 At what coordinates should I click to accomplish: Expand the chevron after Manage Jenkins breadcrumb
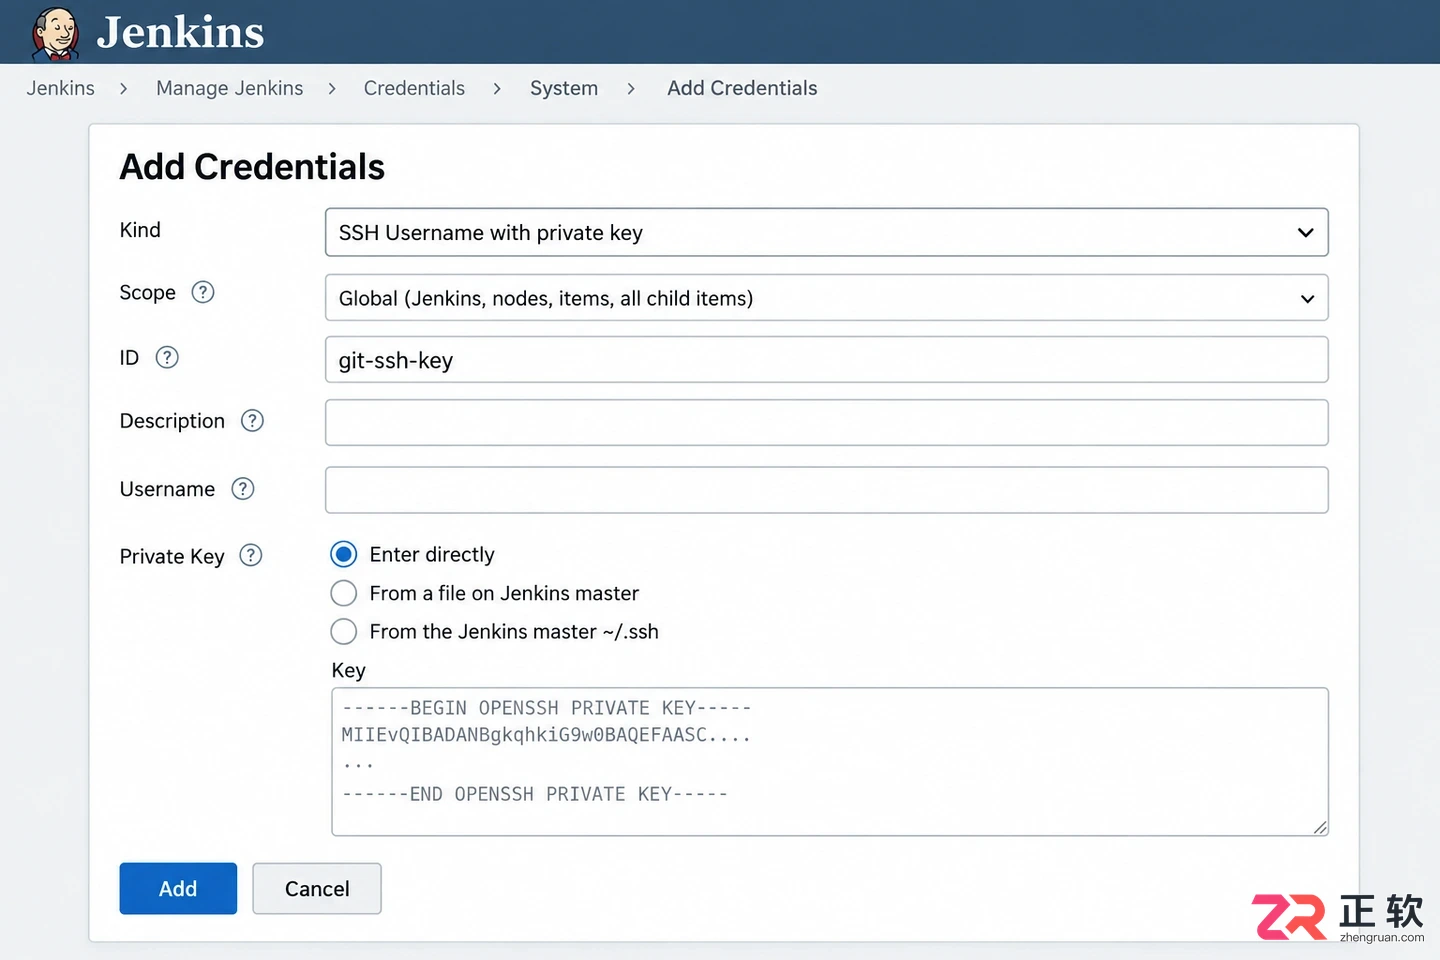(x=332, y=89)
